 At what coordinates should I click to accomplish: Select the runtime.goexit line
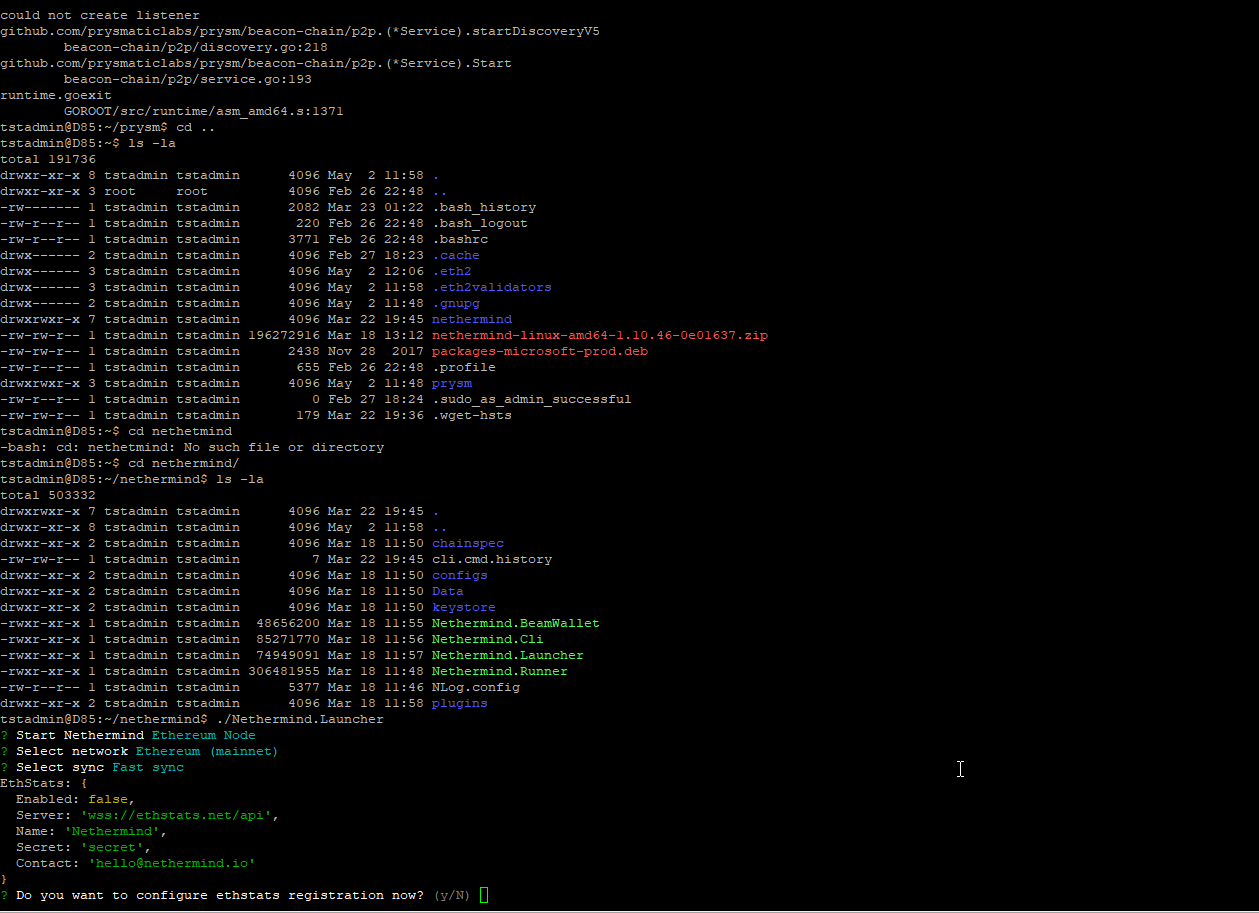click(56, 95)
